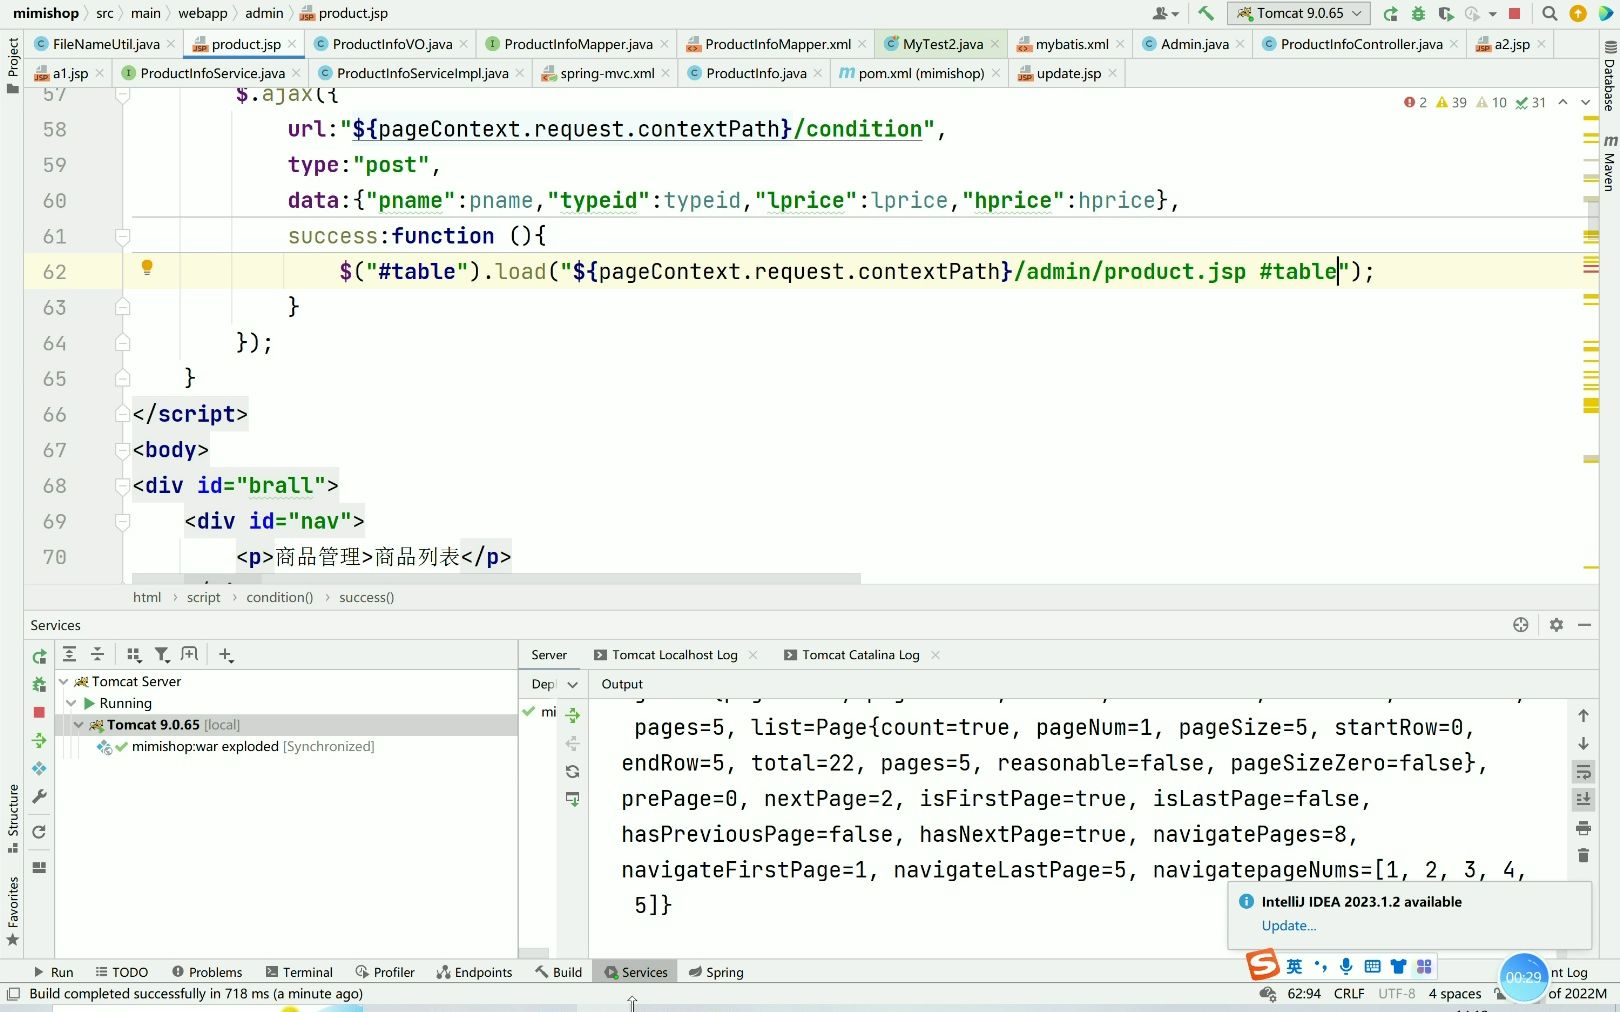Click the editor horizontal scrollbar thumb

coord(496,578)
